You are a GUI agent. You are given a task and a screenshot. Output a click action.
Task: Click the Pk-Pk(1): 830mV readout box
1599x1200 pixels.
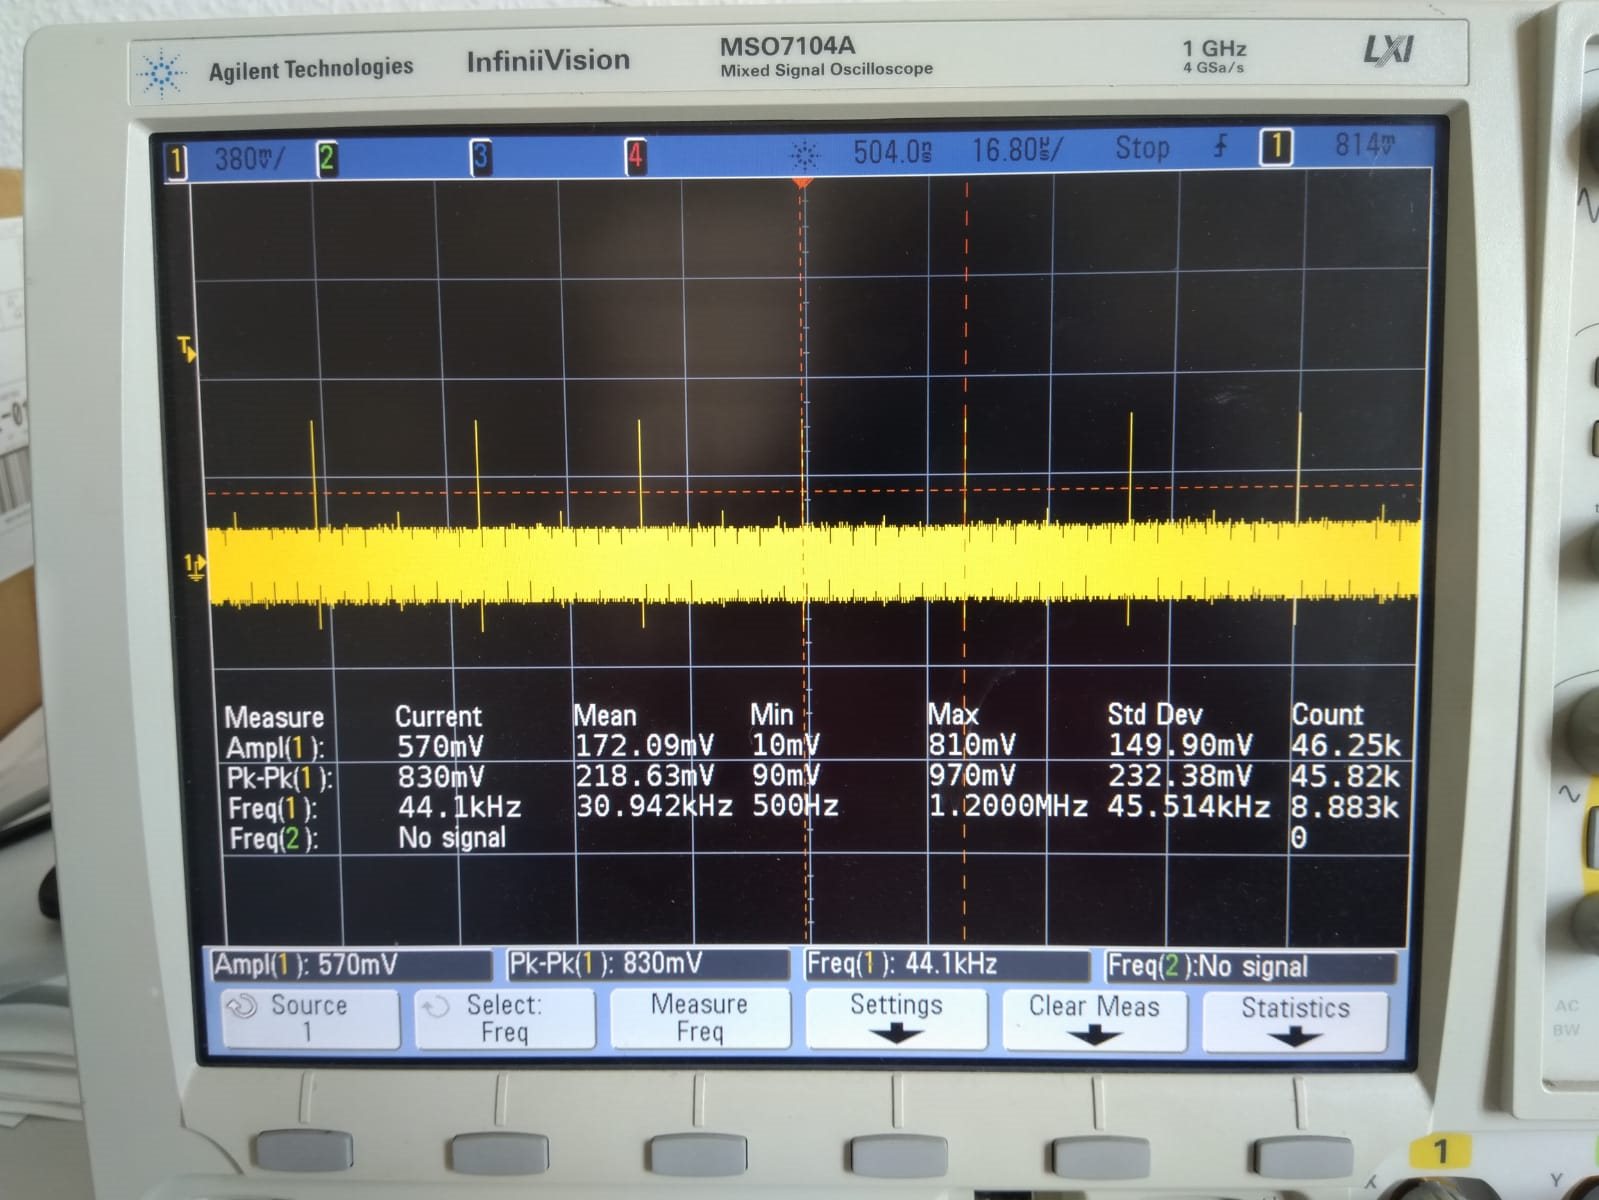pos(647,964)
